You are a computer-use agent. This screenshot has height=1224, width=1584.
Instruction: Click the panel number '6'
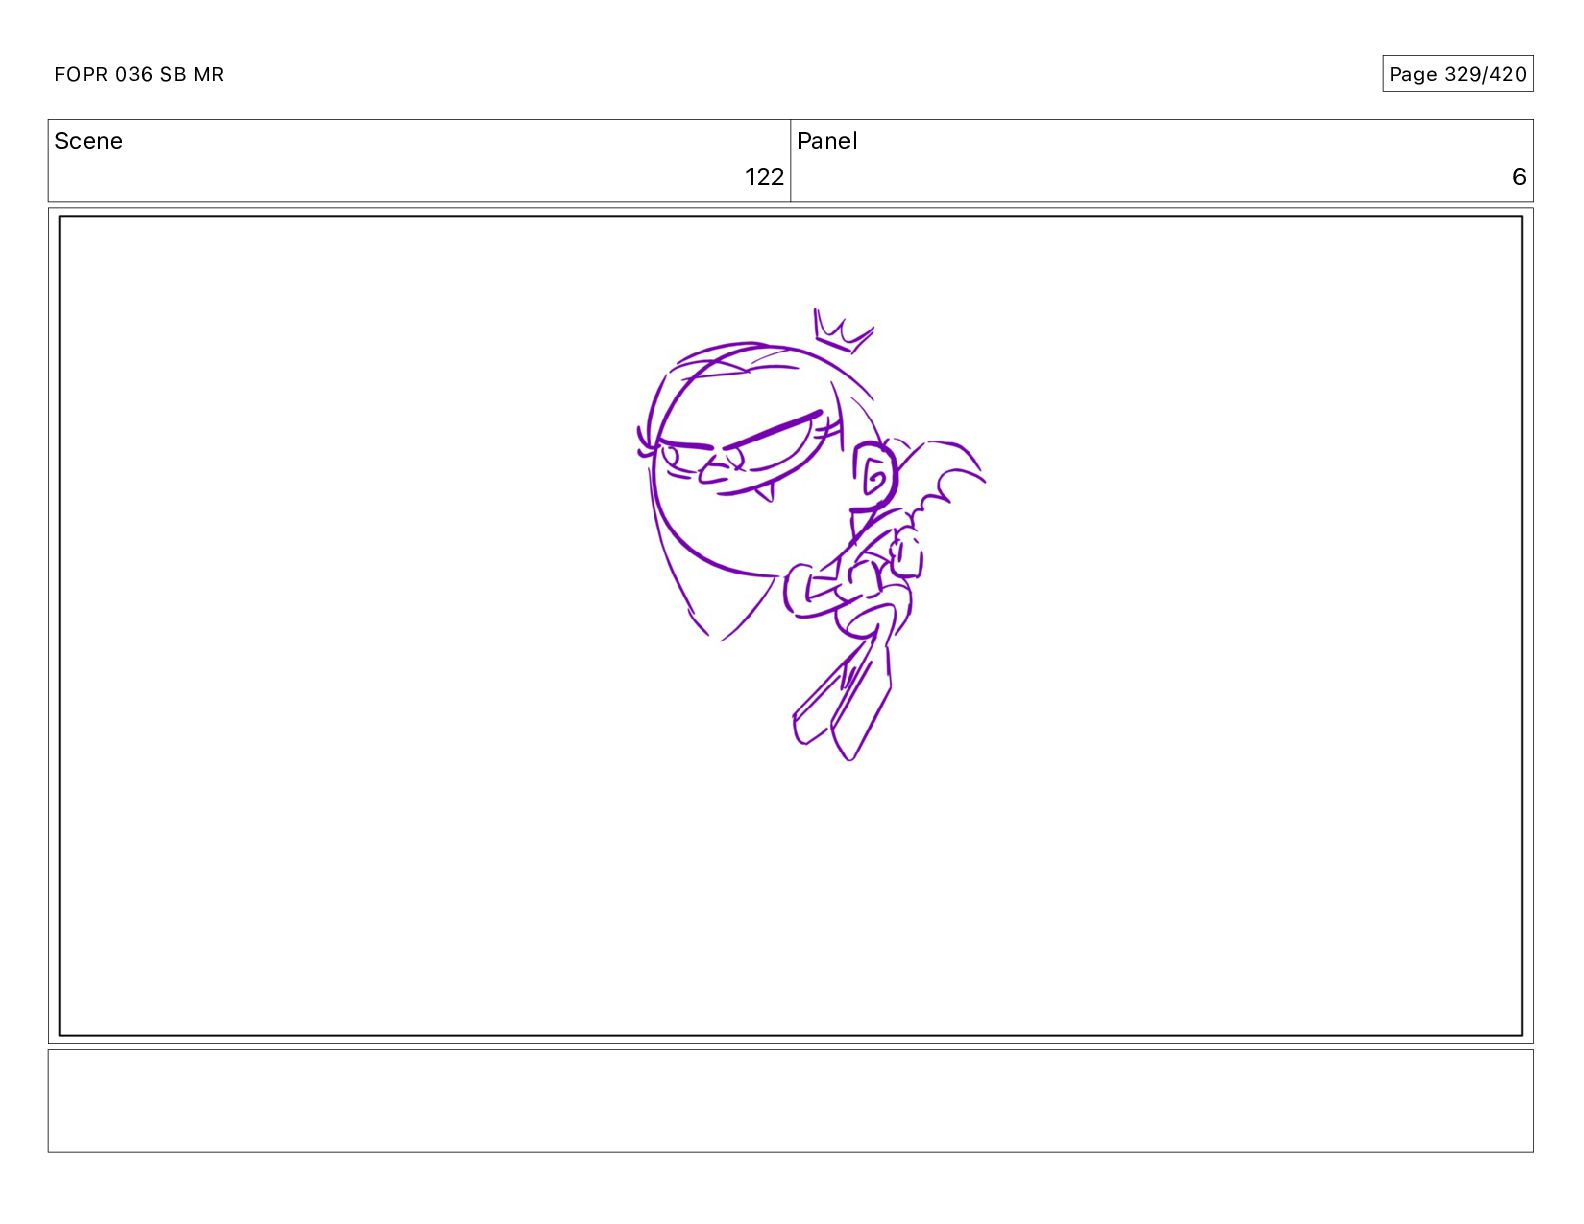(x=1518, y=177)
